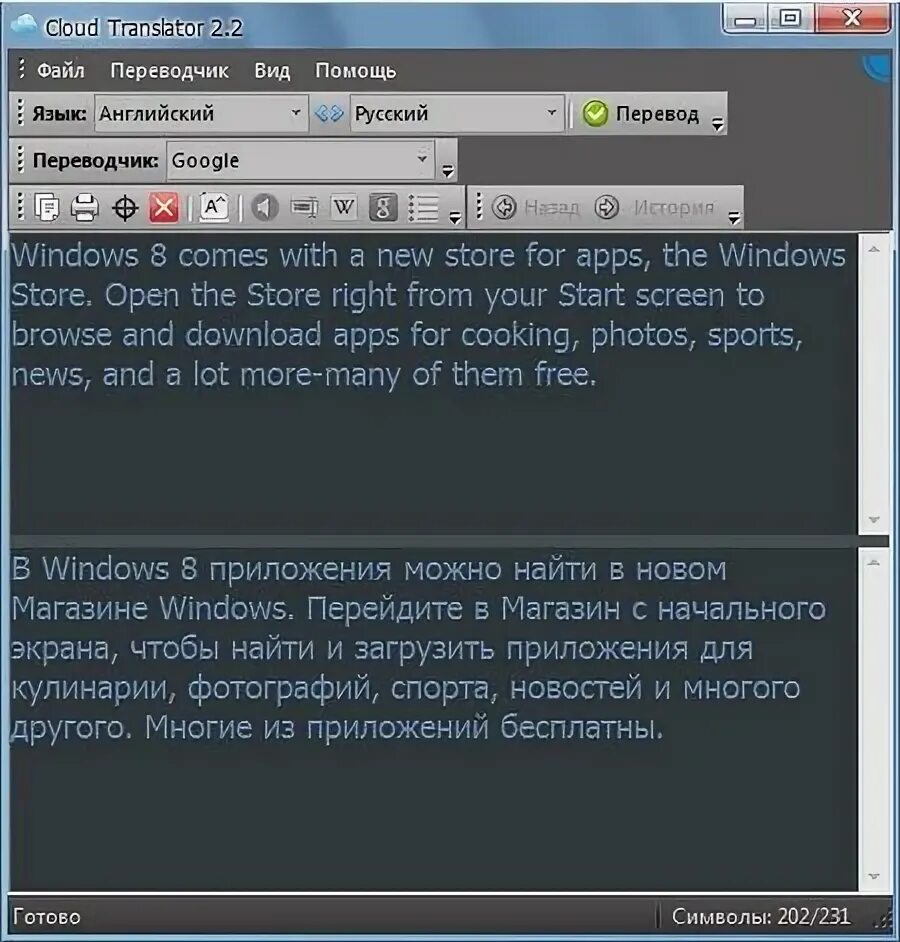
Task: Click the font size 'A' icon
Action: pos(214,208)
